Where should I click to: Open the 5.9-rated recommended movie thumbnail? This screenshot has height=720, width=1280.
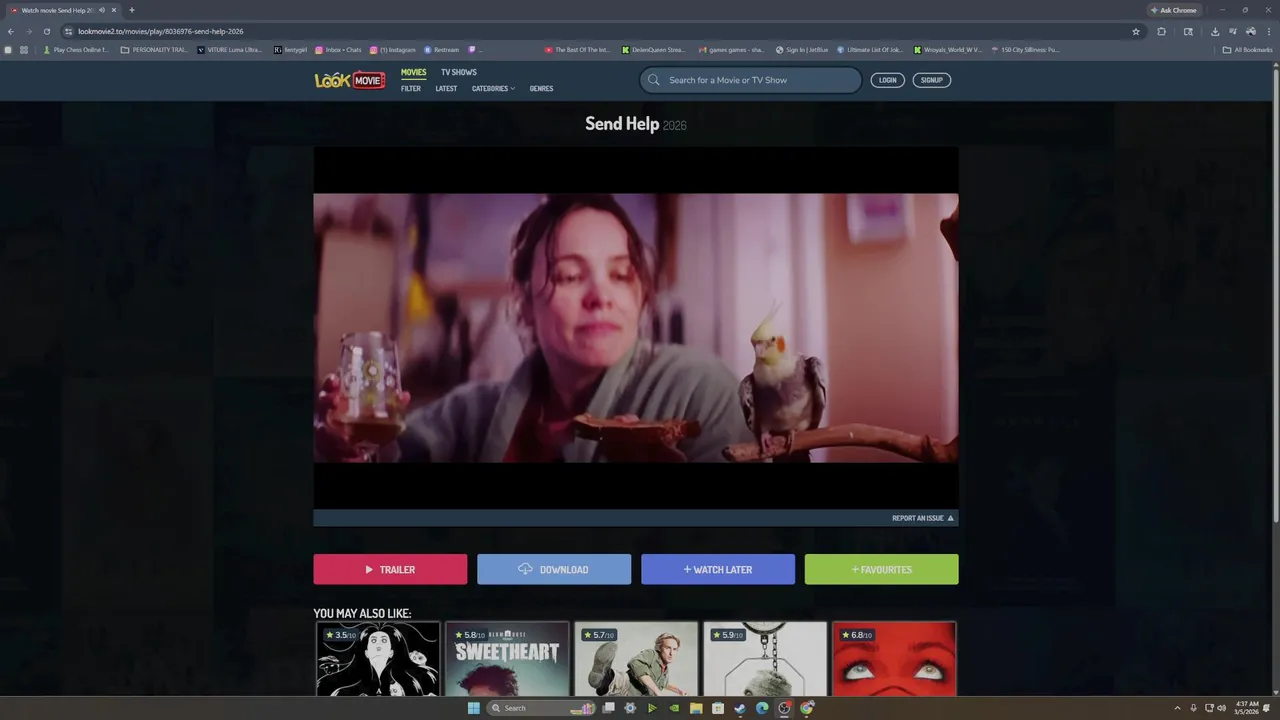pos(765,659)
